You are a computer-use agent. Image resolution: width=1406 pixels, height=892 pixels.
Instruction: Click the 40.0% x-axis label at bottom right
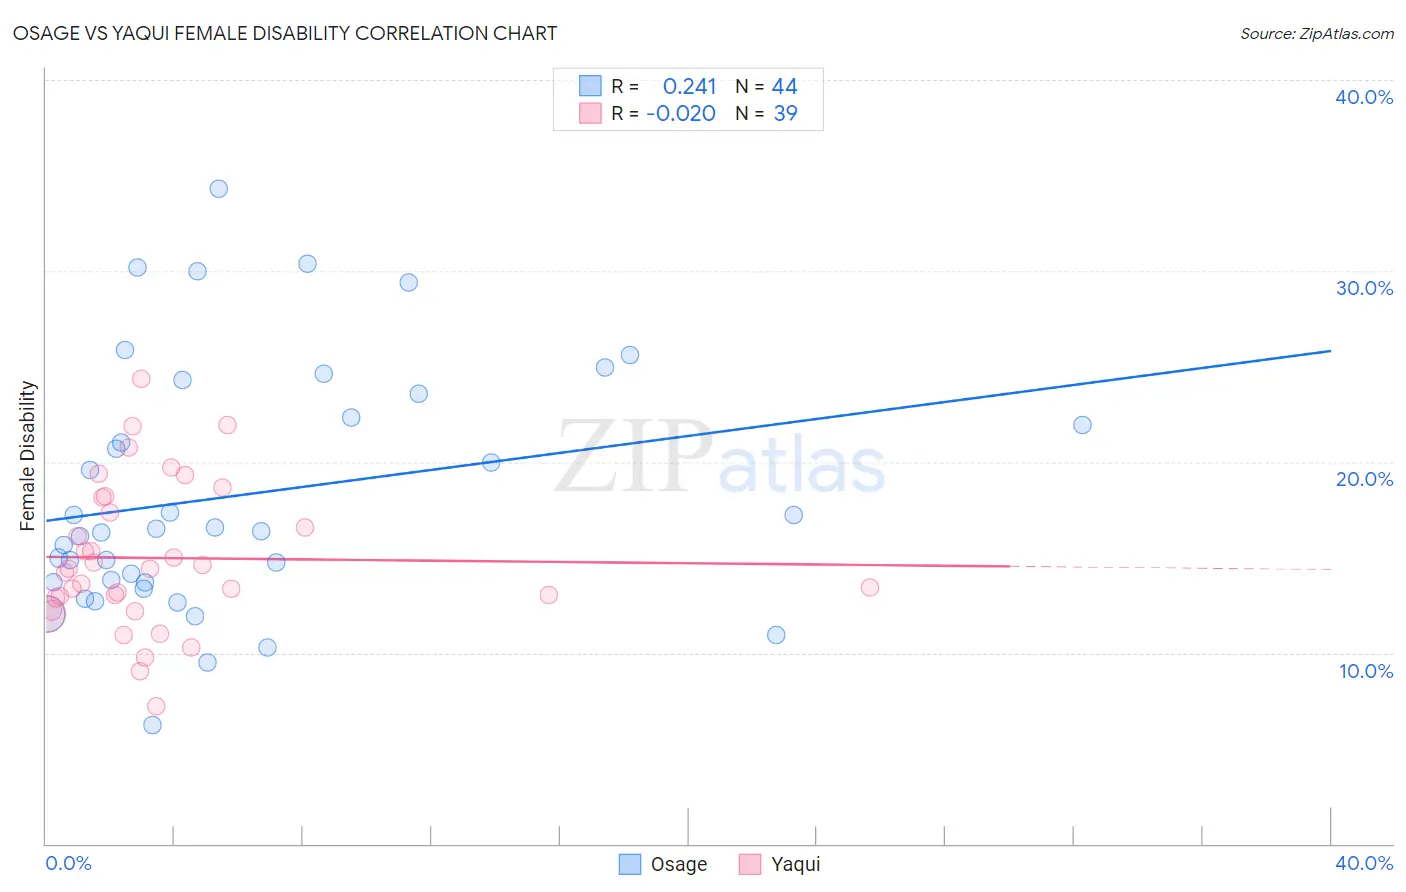click(x=1364, y=863)
